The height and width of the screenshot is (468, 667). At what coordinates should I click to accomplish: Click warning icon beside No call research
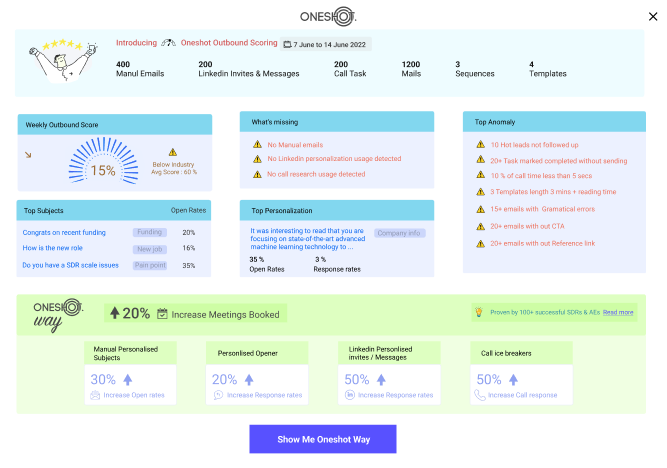coord(257,174)
